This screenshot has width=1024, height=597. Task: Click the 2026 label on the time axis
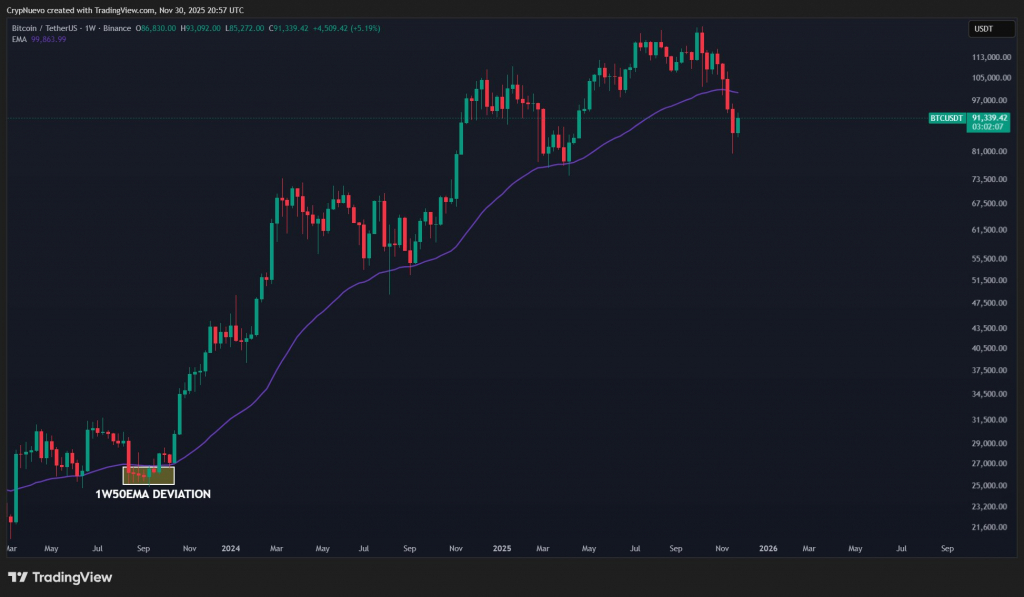tap(768, 548)
